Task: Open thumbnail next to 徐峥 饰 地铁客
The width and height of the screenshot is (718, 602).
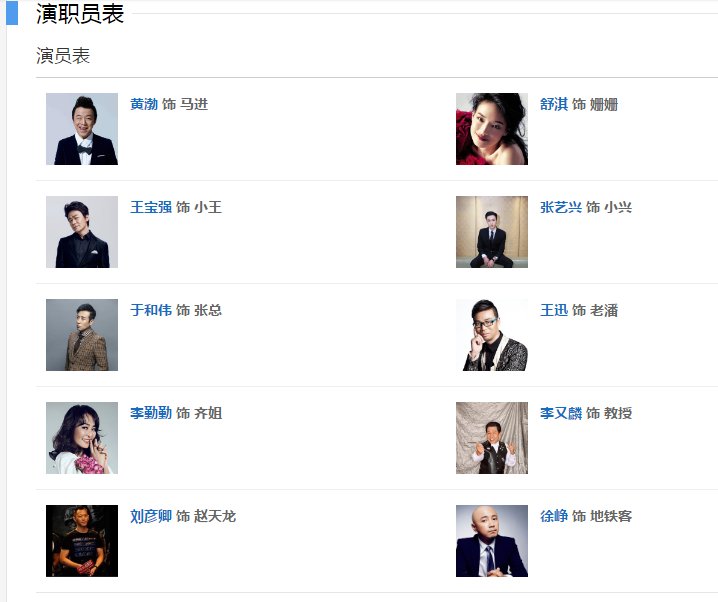Action: click(492, 541)
